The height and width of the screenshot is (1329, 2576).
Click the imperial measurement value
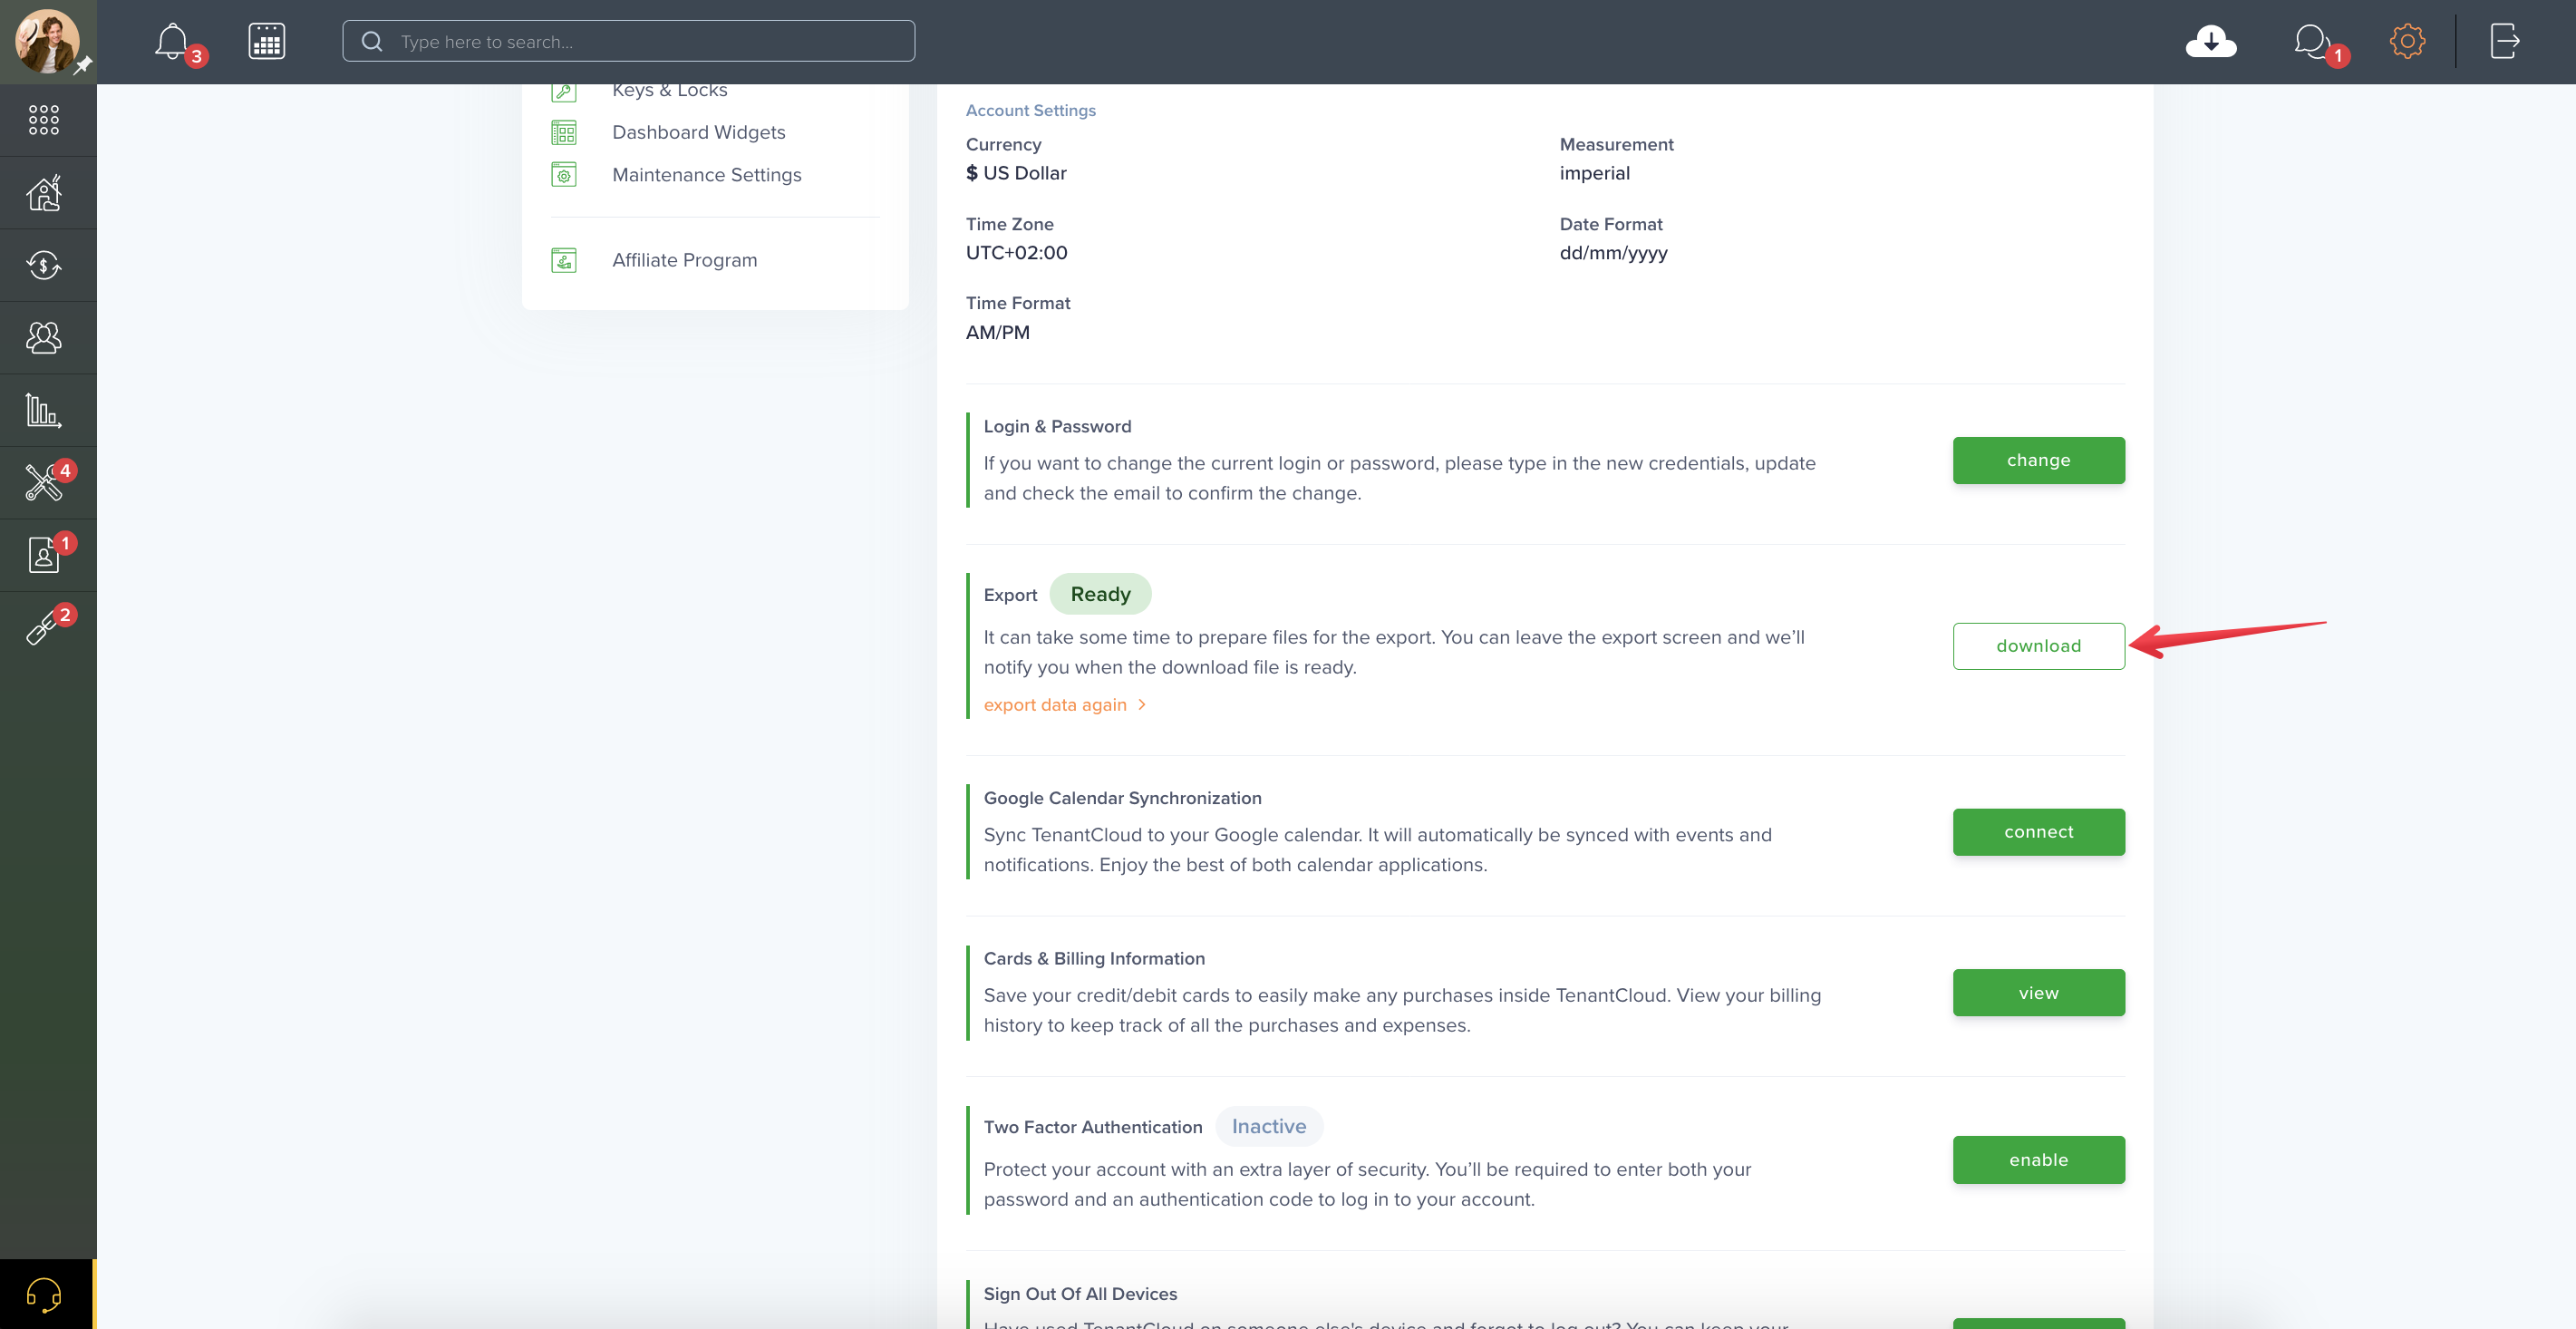pyautogui.click(x=1594, y=173)
